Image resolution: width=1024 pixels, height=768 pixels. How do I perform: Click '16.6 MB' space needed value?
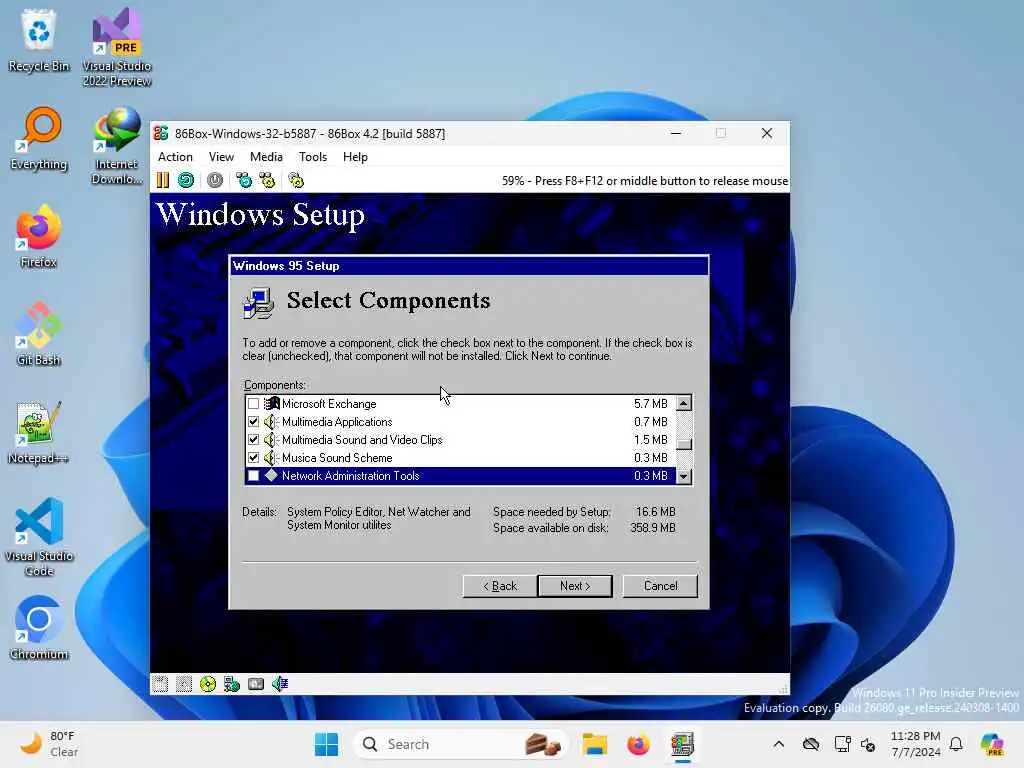click(656, 512)
